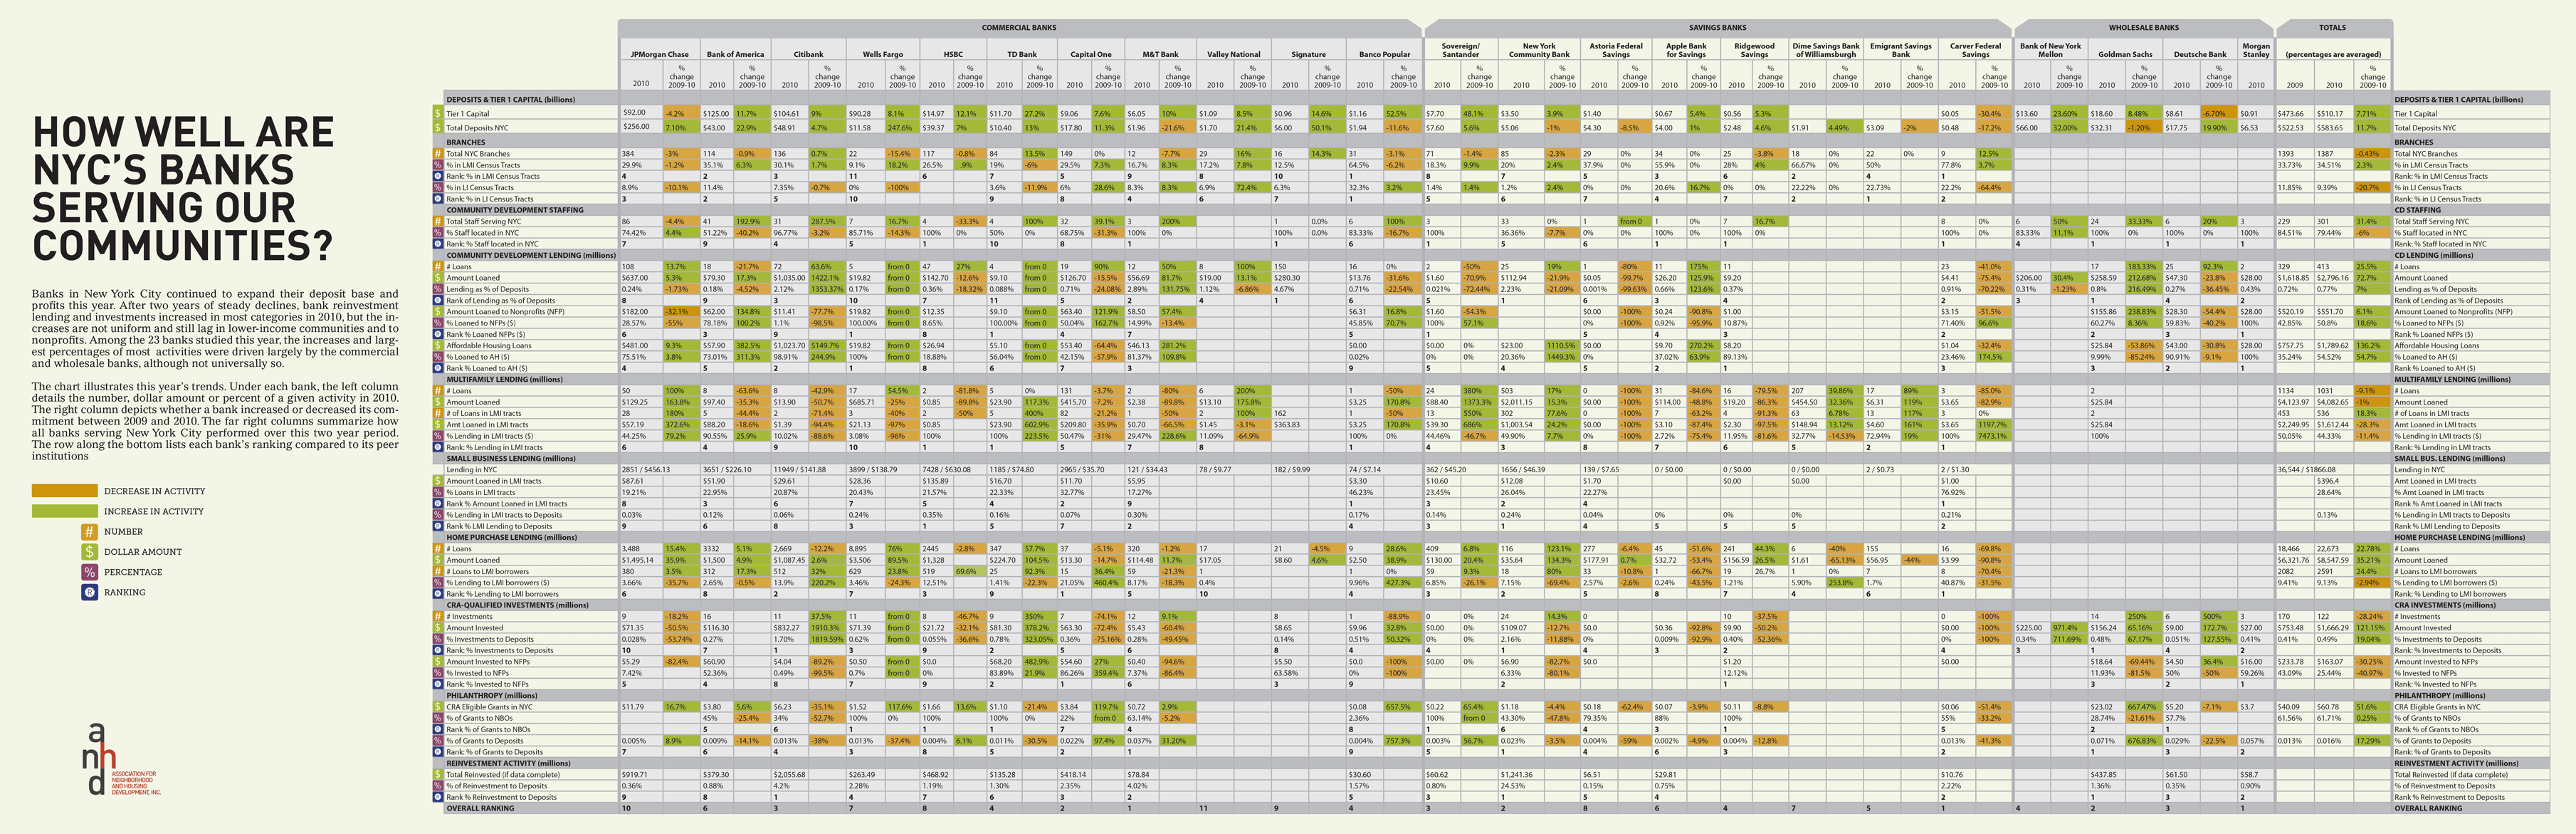
Task: Click ranking icon beside Rank: % Staff located in NYC
Action: pos(438,244)
